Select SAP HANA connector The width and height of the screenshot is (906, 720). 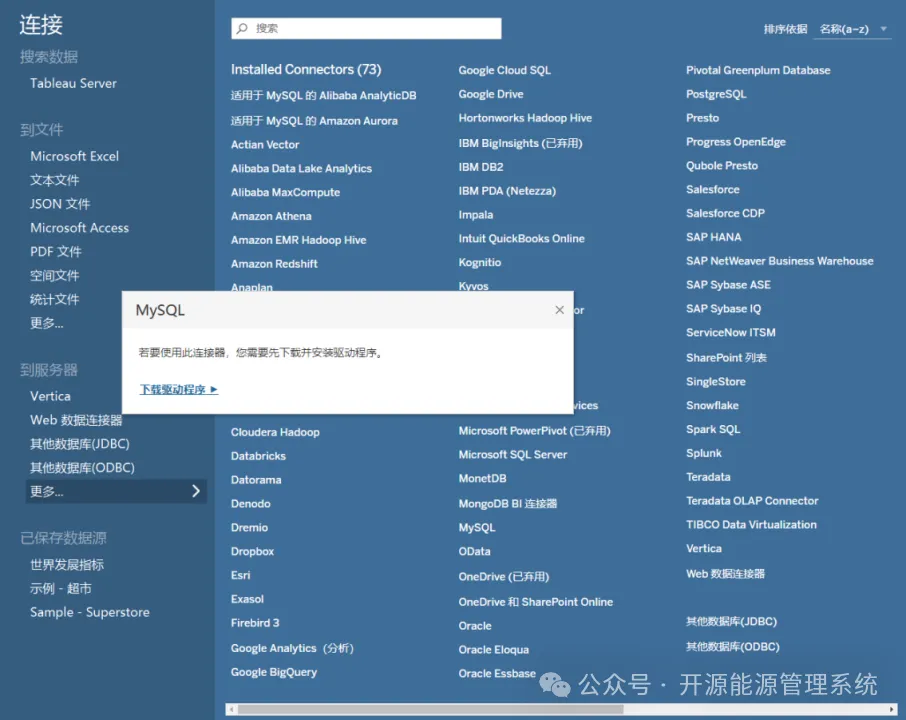(x=714, y=237)
